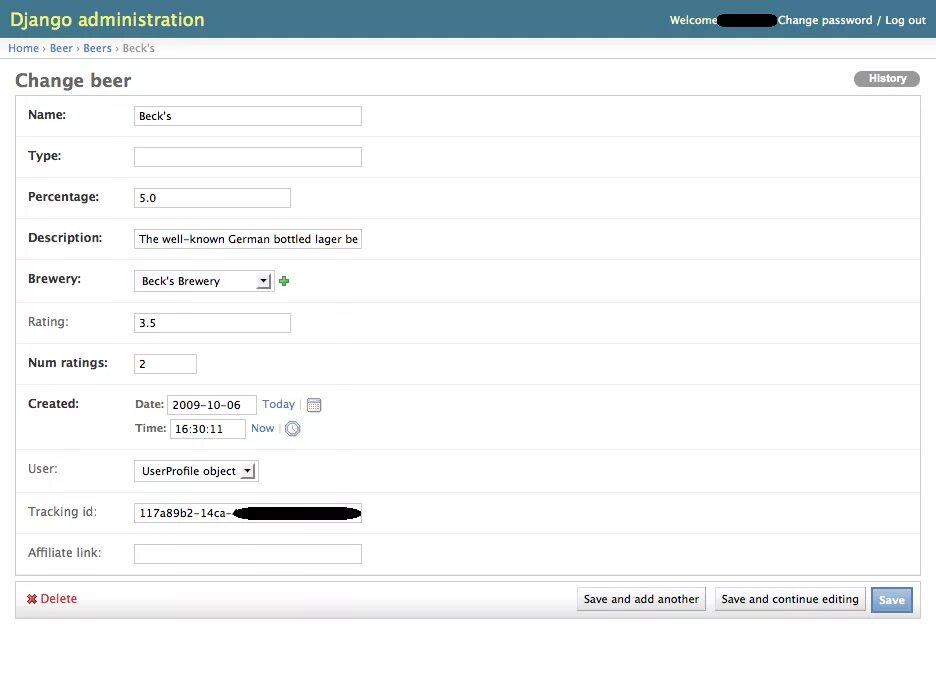Edit the Rating field showing 3.5
936x692 pixels.
(x=213, y=323)
